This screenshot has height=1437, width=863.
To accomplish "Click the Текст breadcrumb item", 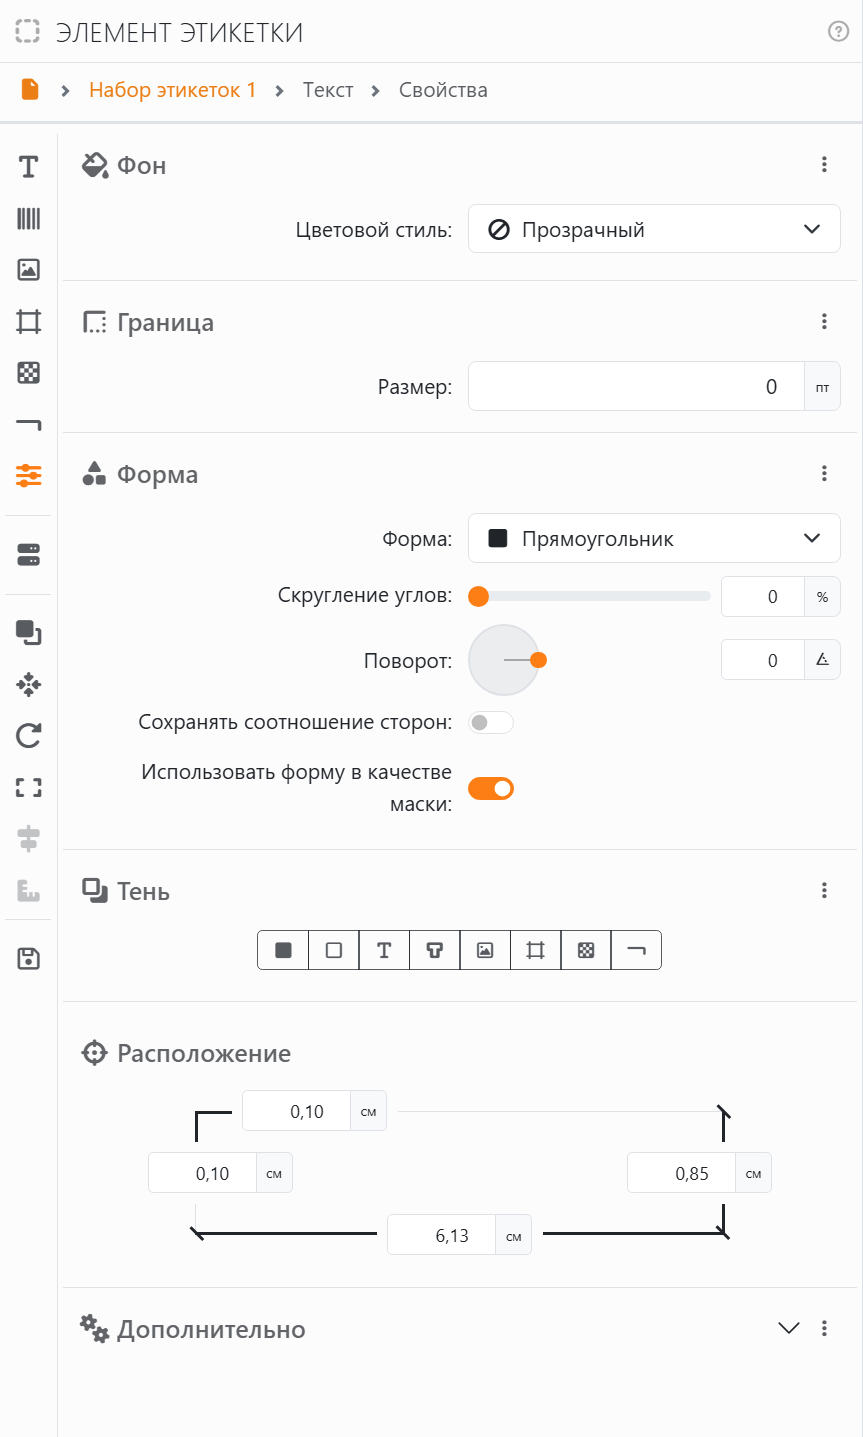I will (x=328, y=90).
